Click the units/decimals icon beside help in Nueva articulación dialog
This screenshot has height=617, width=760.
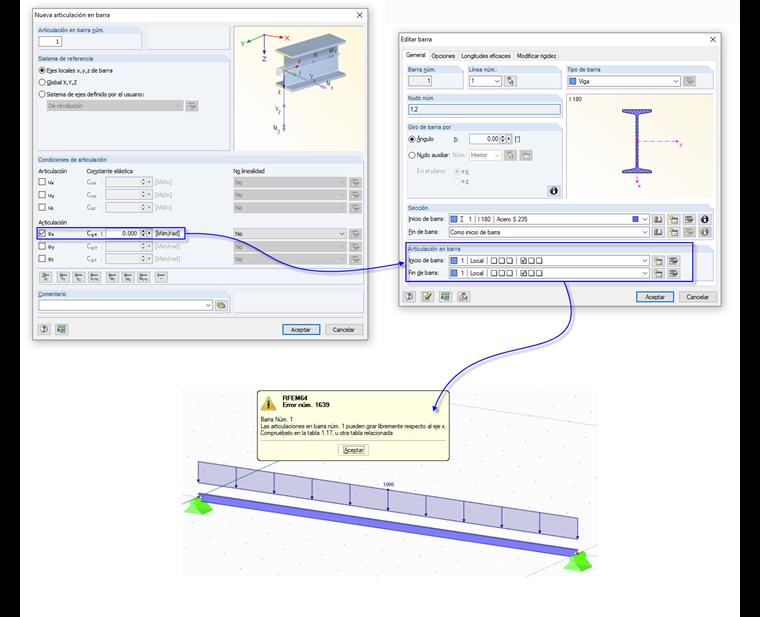coord(61,330)
